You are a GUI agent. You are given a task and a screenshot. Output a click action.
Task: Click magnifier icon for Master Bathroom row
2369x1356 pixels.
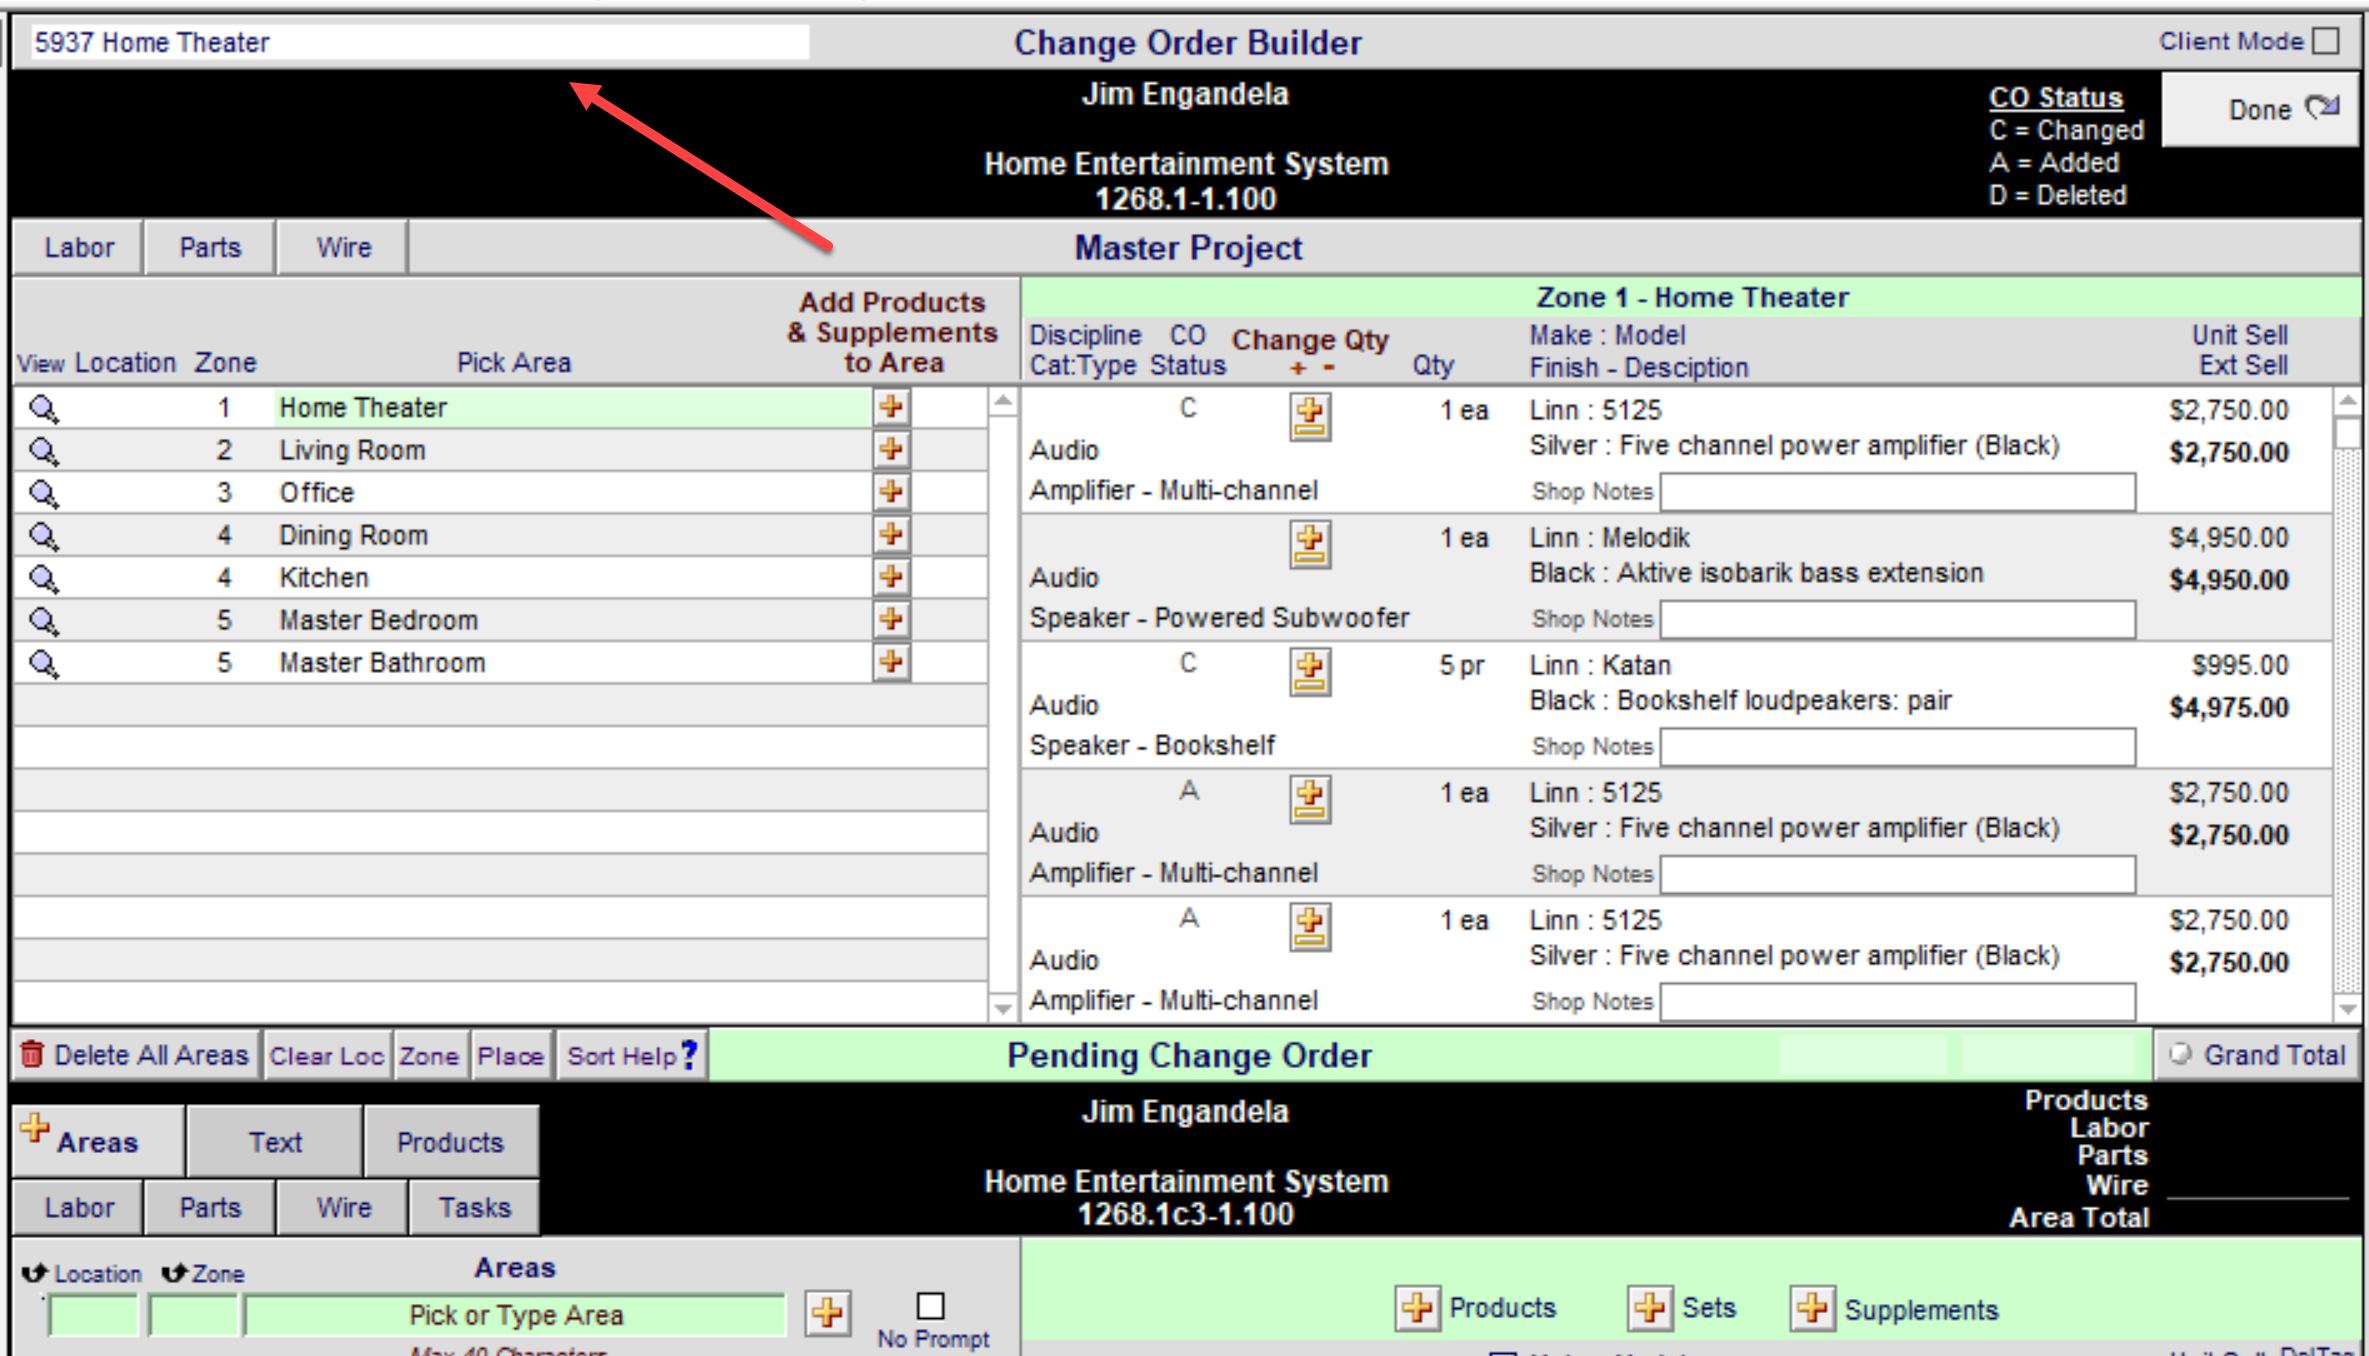[x=44, y=664]
